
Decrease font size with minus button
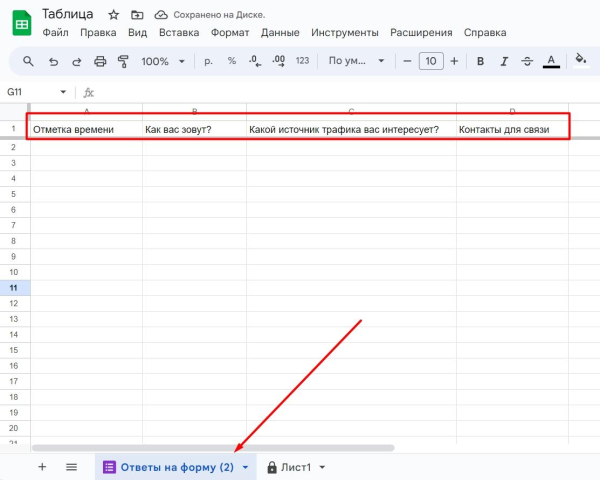[x=407, y=61]
